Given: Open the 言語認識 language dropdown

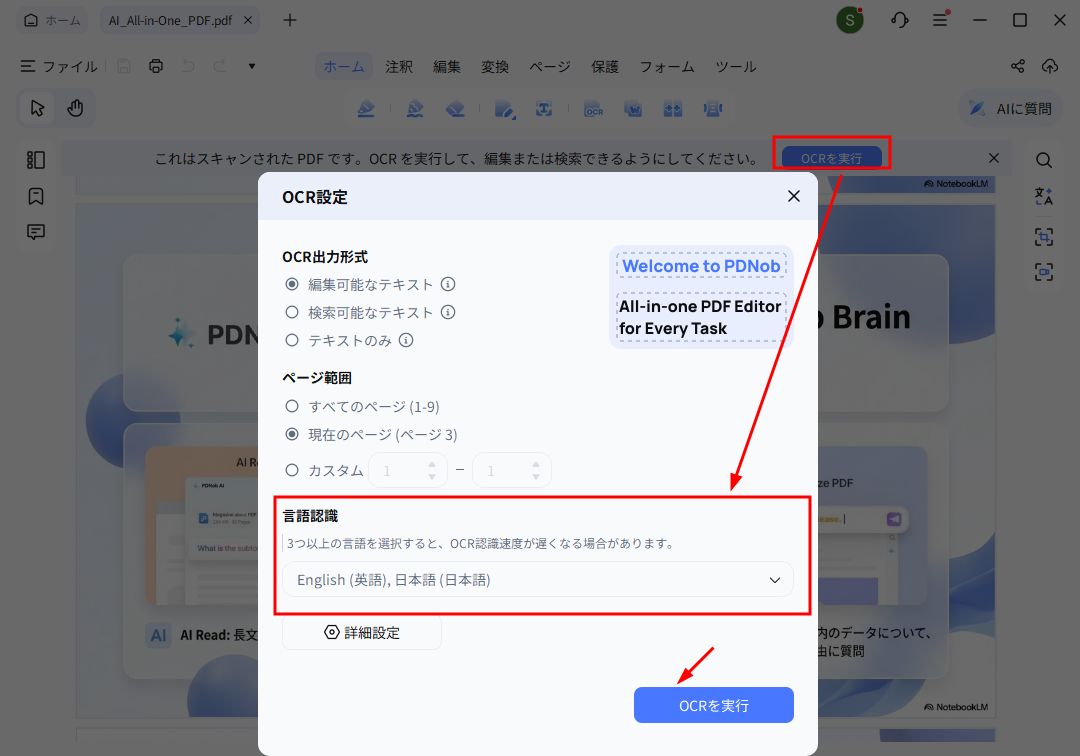Looking at the screenshot, I should pyautogui.click(x=538, y=580).
